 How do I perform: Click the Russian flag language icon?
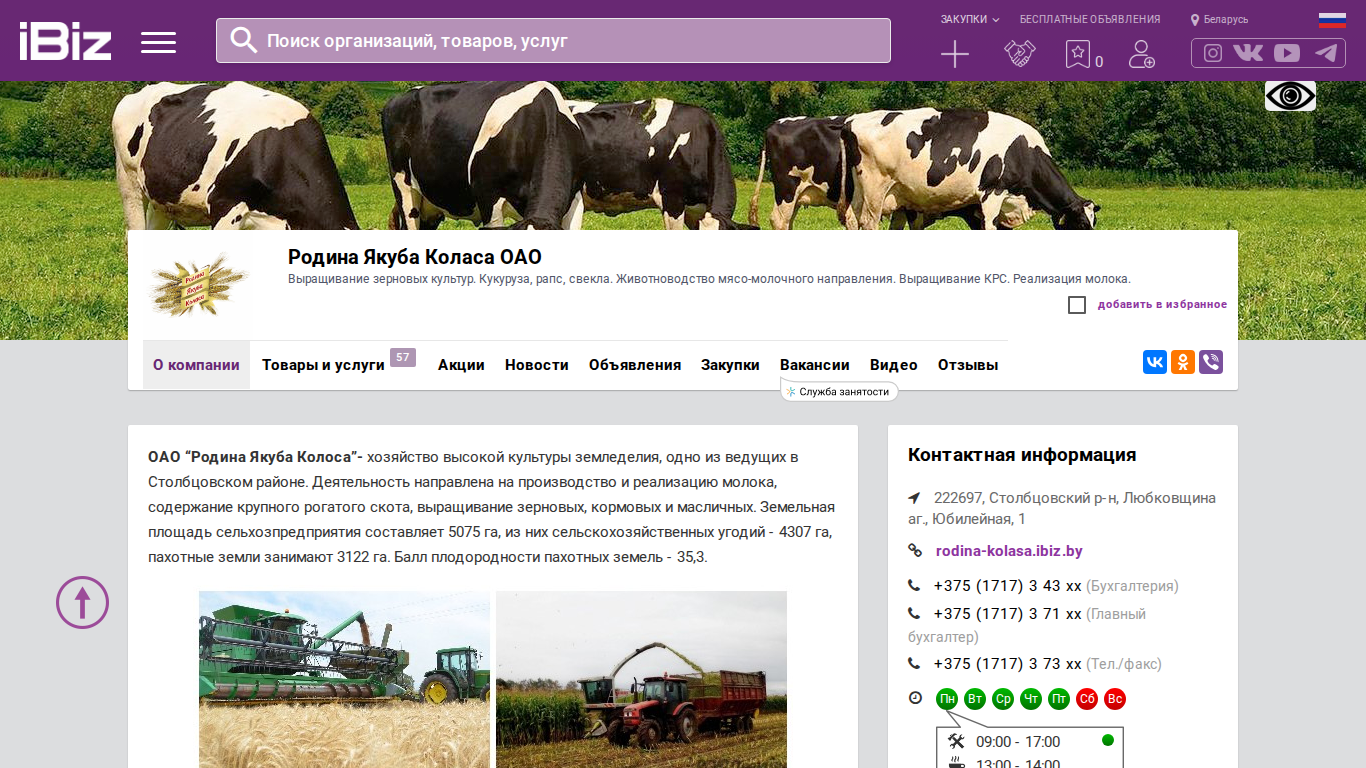point(1332,19)
